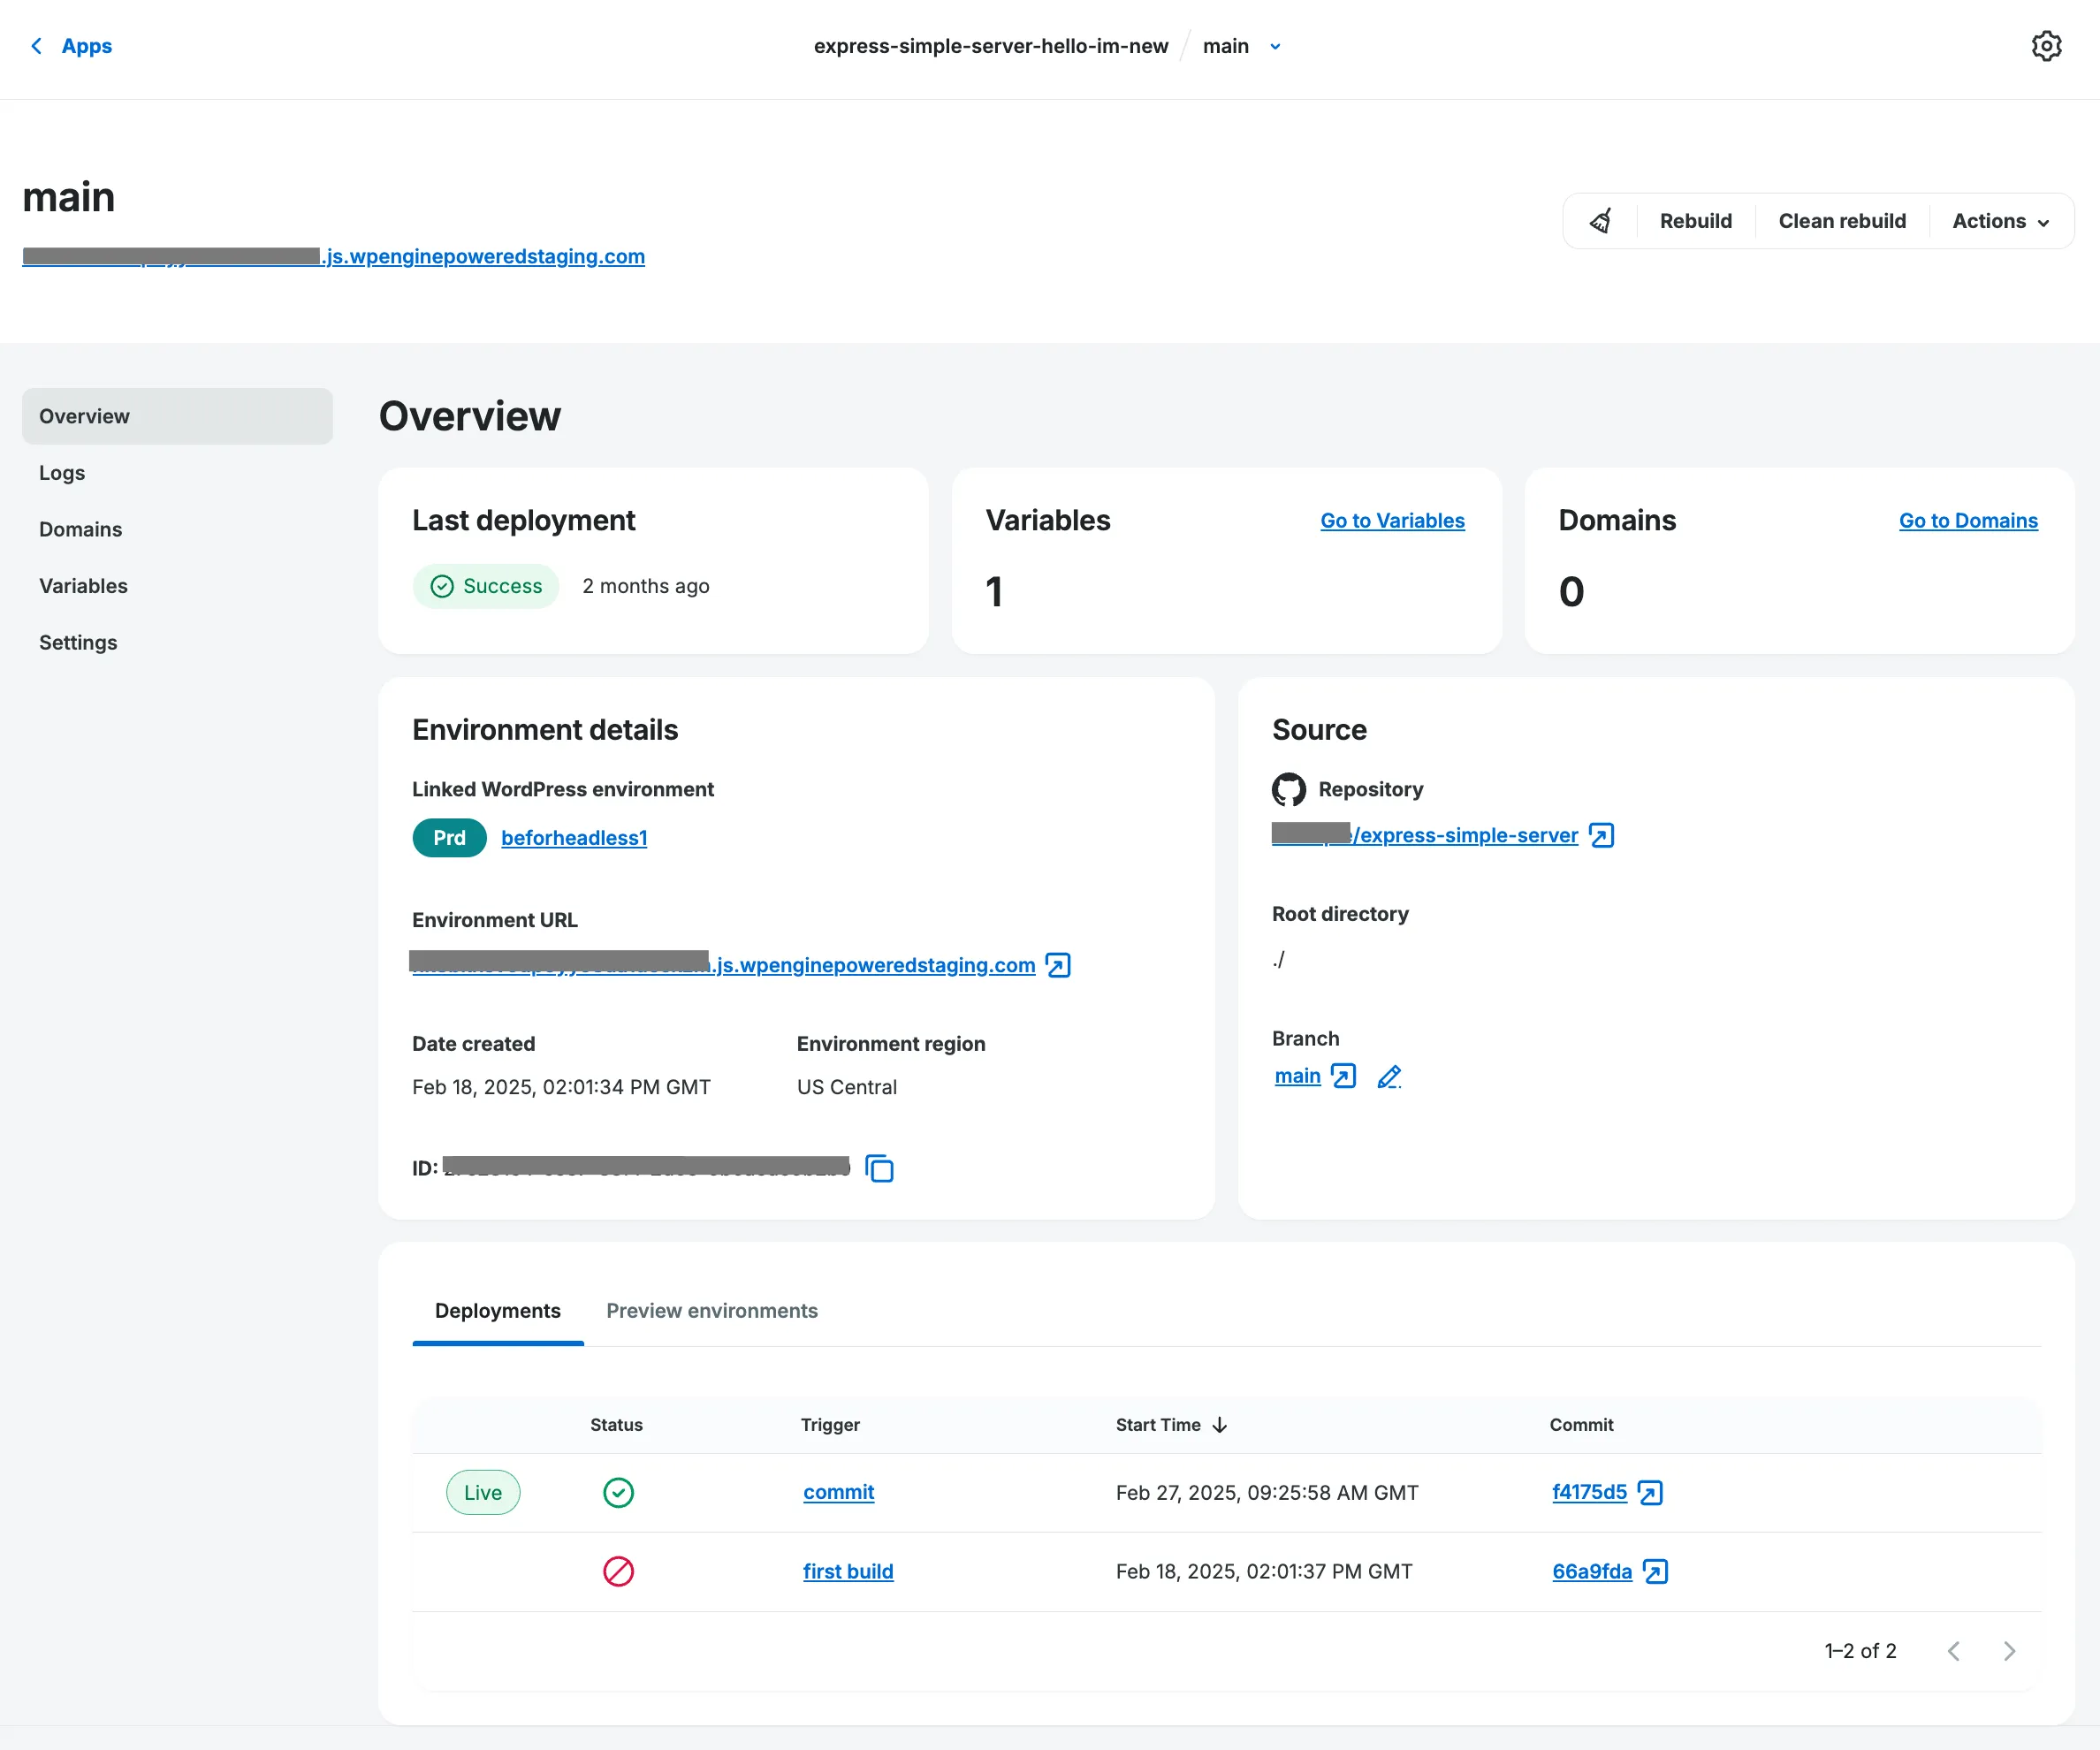The height and width of the screenshot is (1750, 2100).
Task: Click the 'US Central' region value
Action: point(846,1087)
